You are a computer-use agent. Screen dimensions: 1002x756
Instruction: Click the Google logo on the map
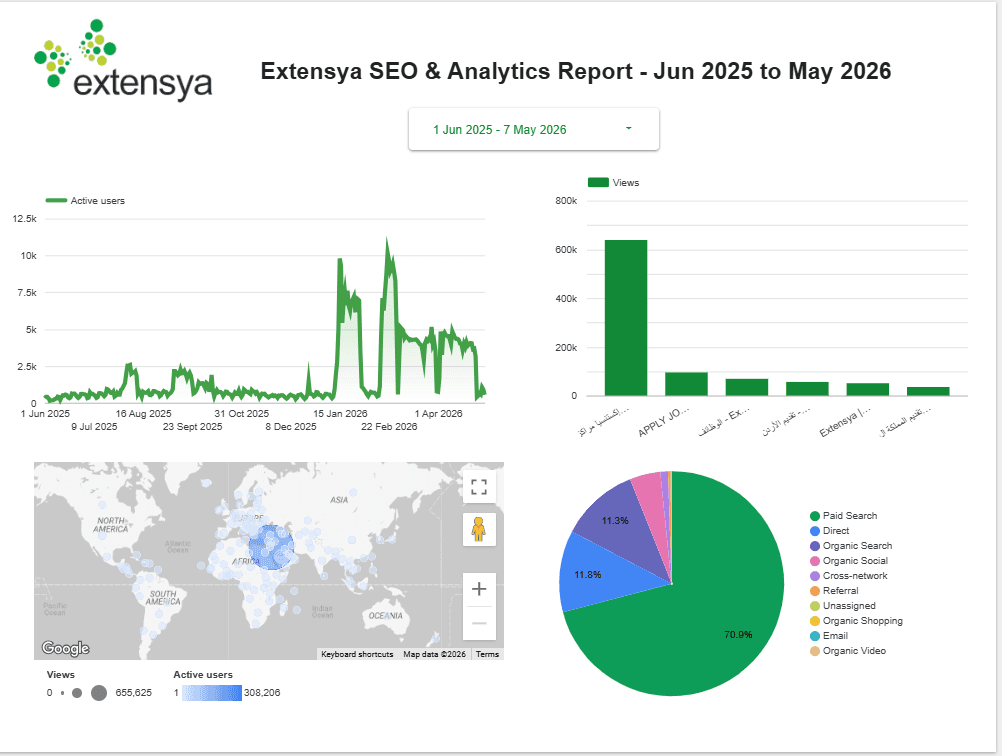coord(65,648)
